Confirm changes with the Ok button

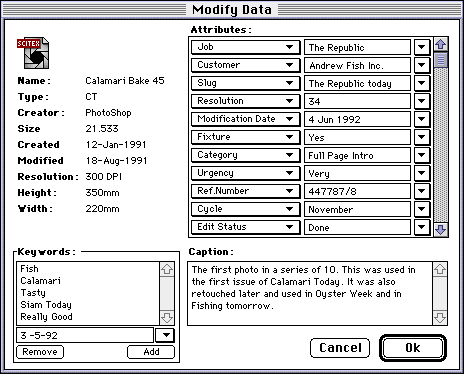click(x=413, y=348)
